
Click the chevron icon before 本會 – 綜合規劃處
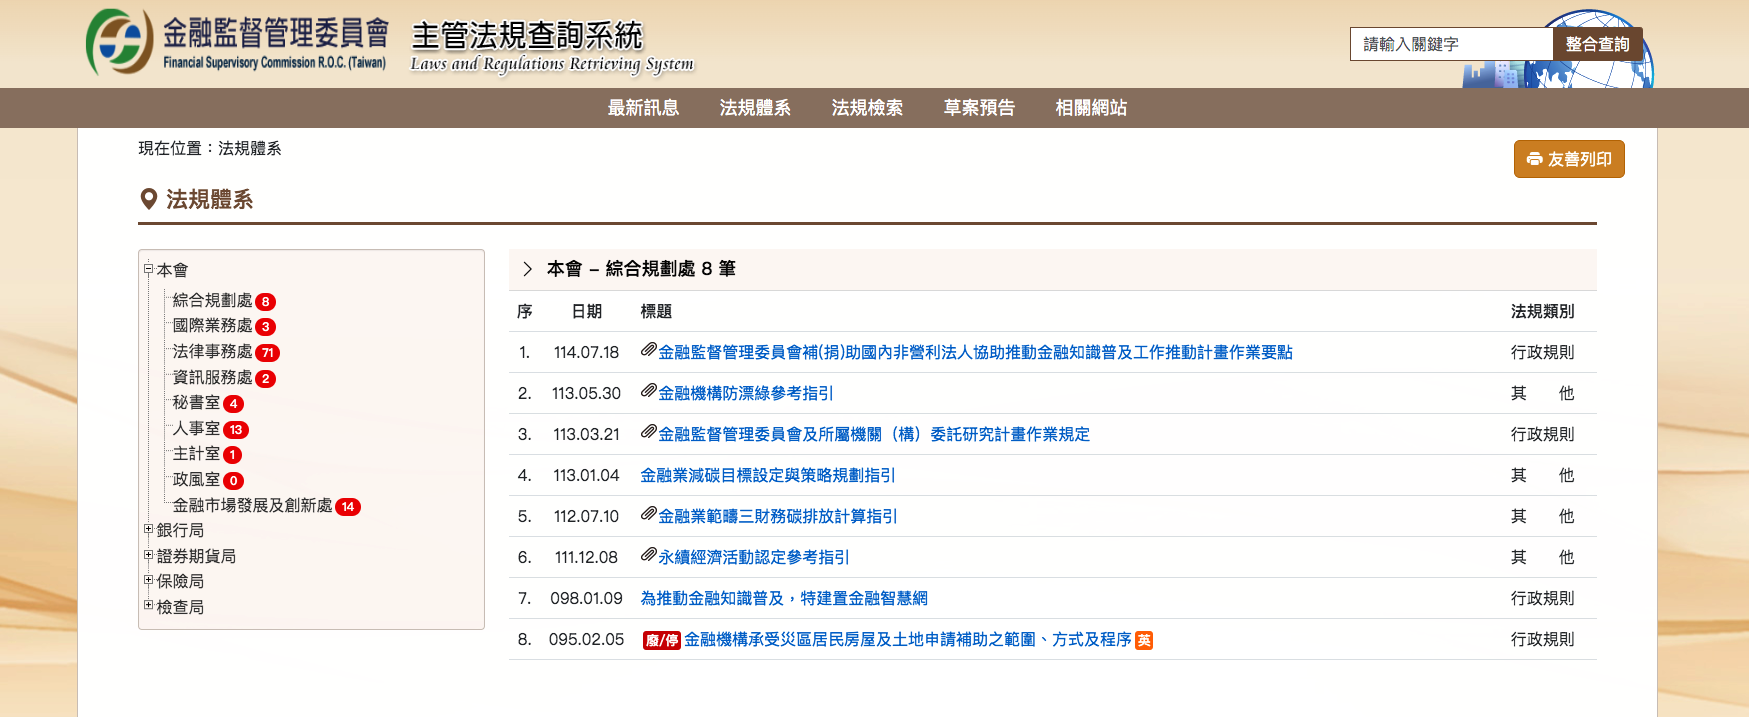[x=527, y=269]
